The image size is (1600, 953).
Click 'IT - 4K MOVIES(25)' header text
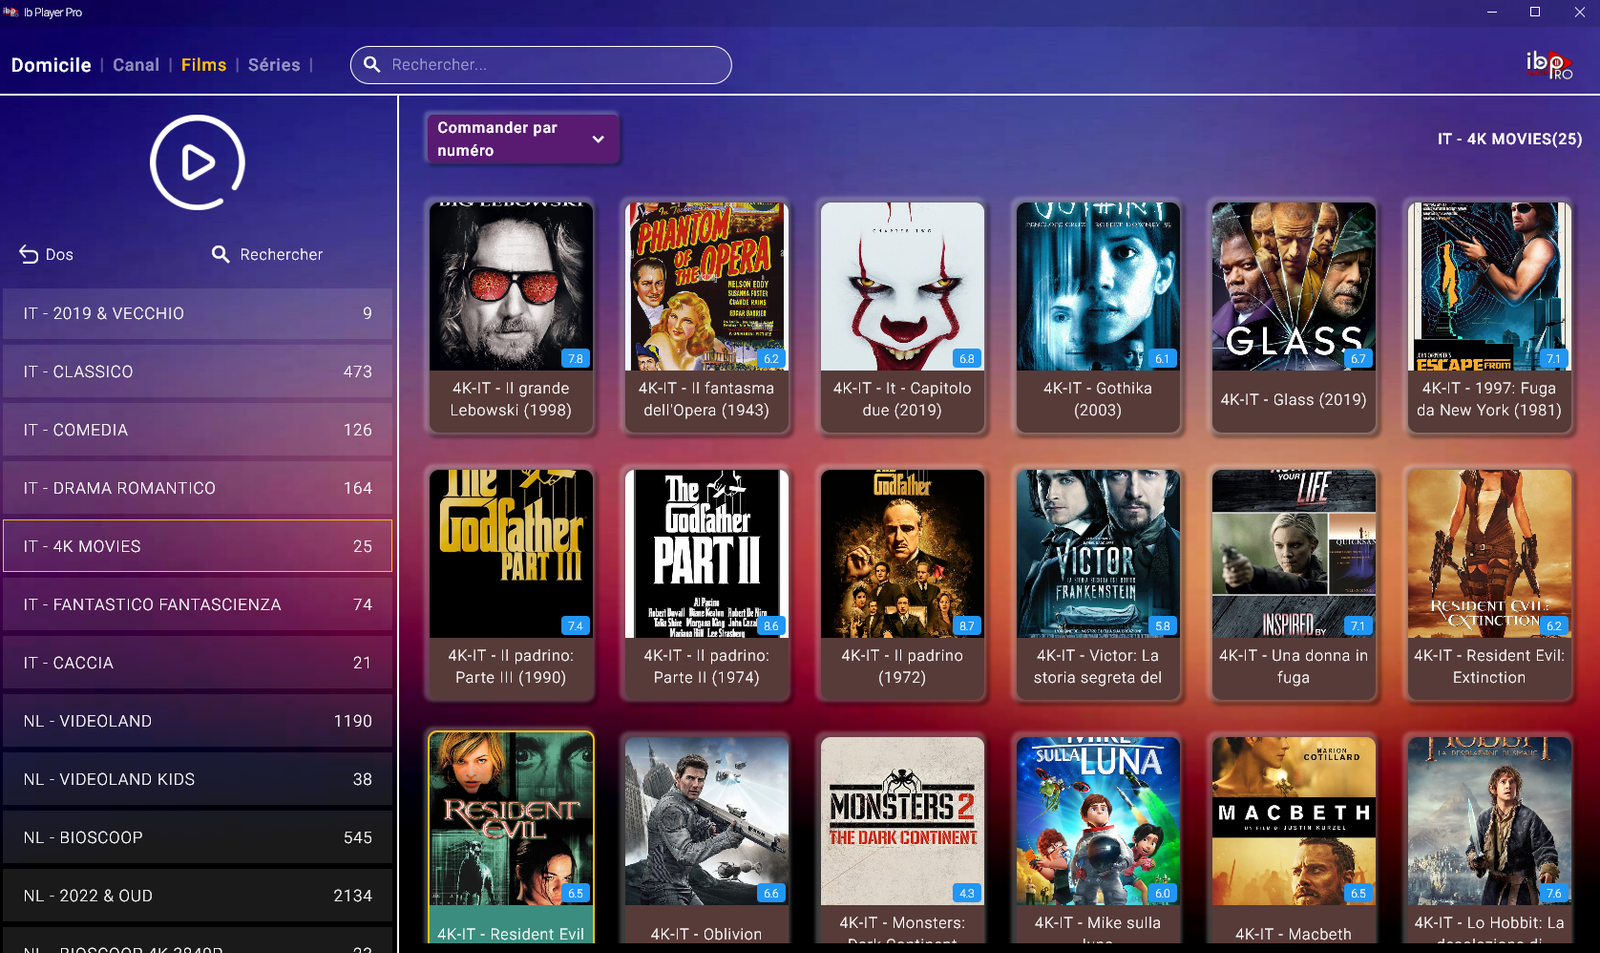click(1510, 139)
